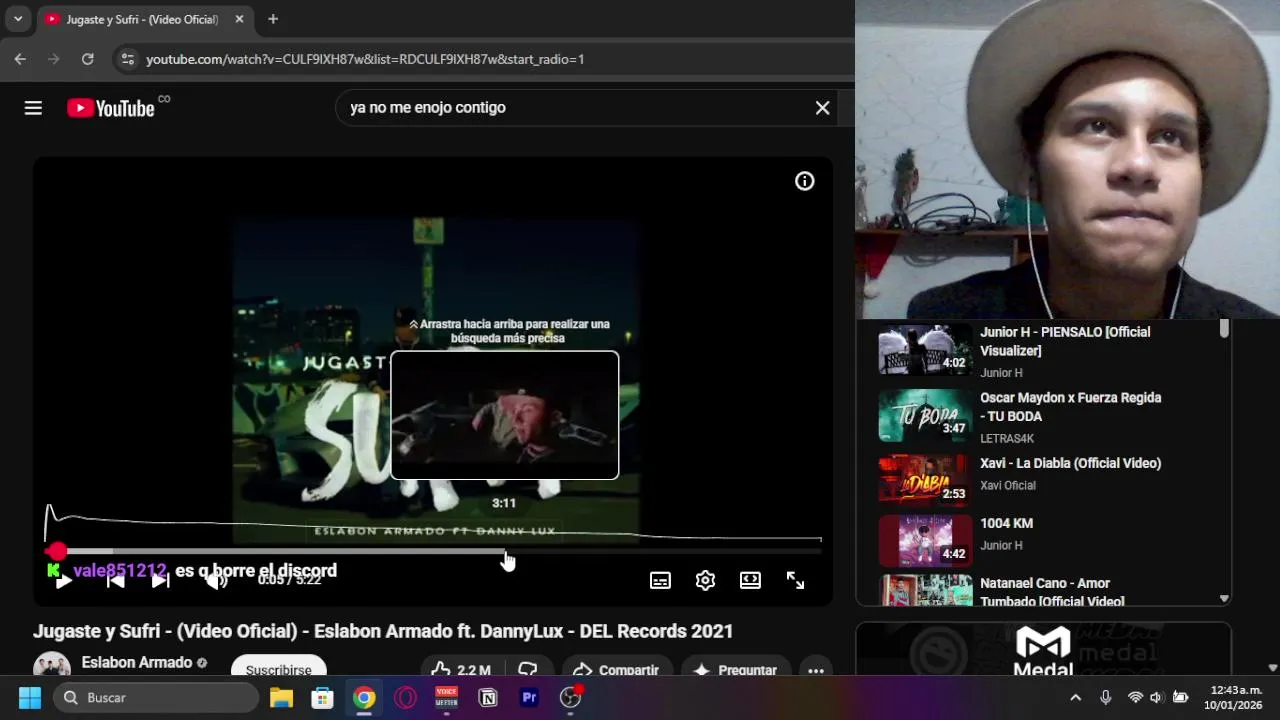The image size is (1280, 720).
Task: Go back with the browser back arrow
Action: click(x=20, y=59)
